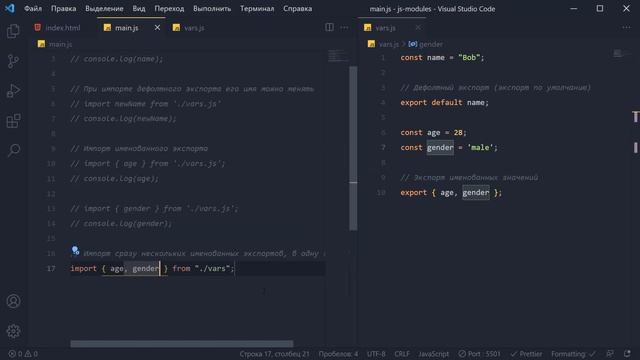Click cursor position Строка 17 status item
This screenshot has width=640, height=360.
pyautogui.click(x=274, y=354)
